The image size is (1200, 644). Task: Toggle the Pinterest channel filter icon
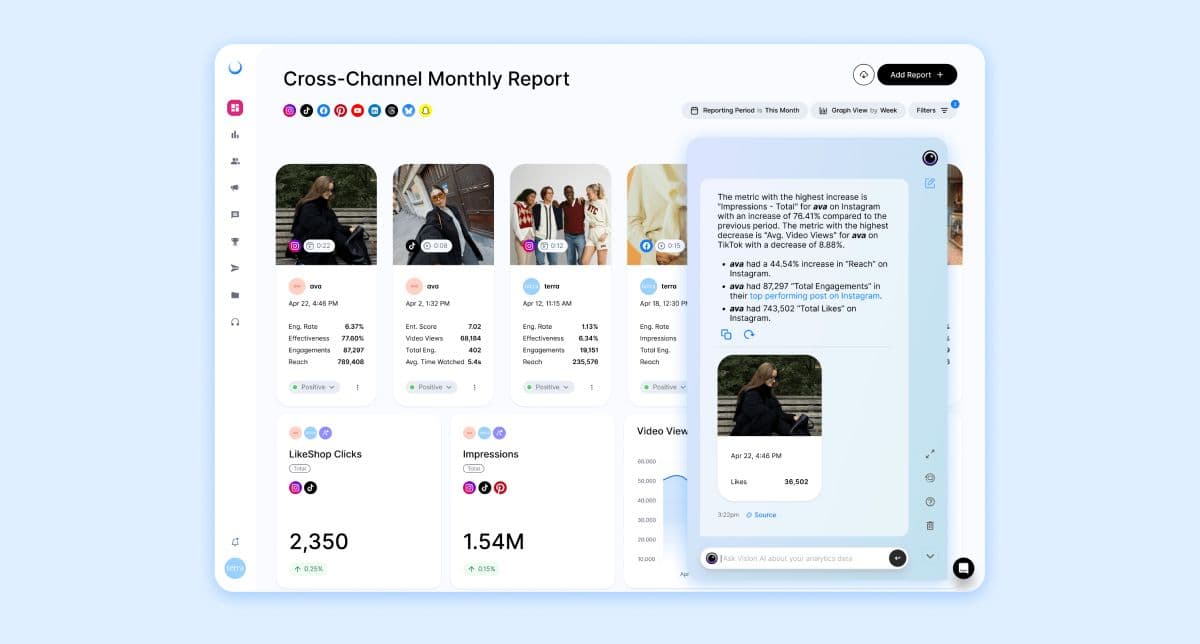[341, 111]
